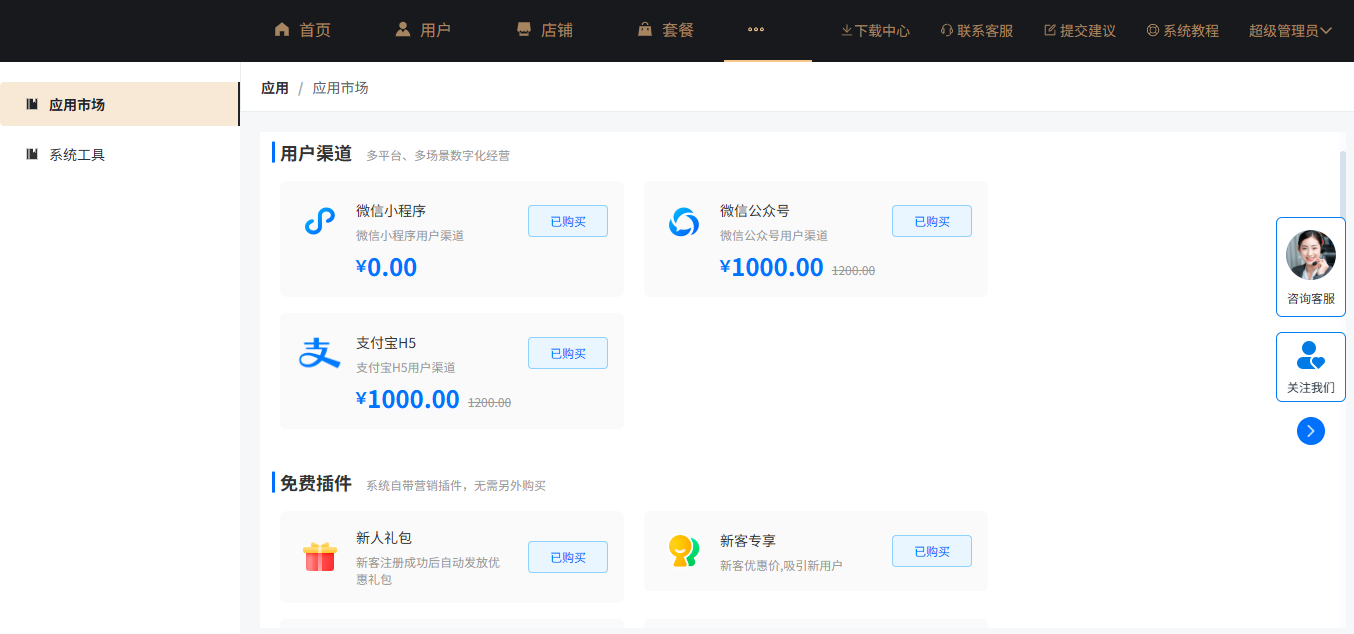This screenshot has height=634, width=1354.
Task: Click the 首页 home icon
Action: pyautogui.click(x=282, y=29)
